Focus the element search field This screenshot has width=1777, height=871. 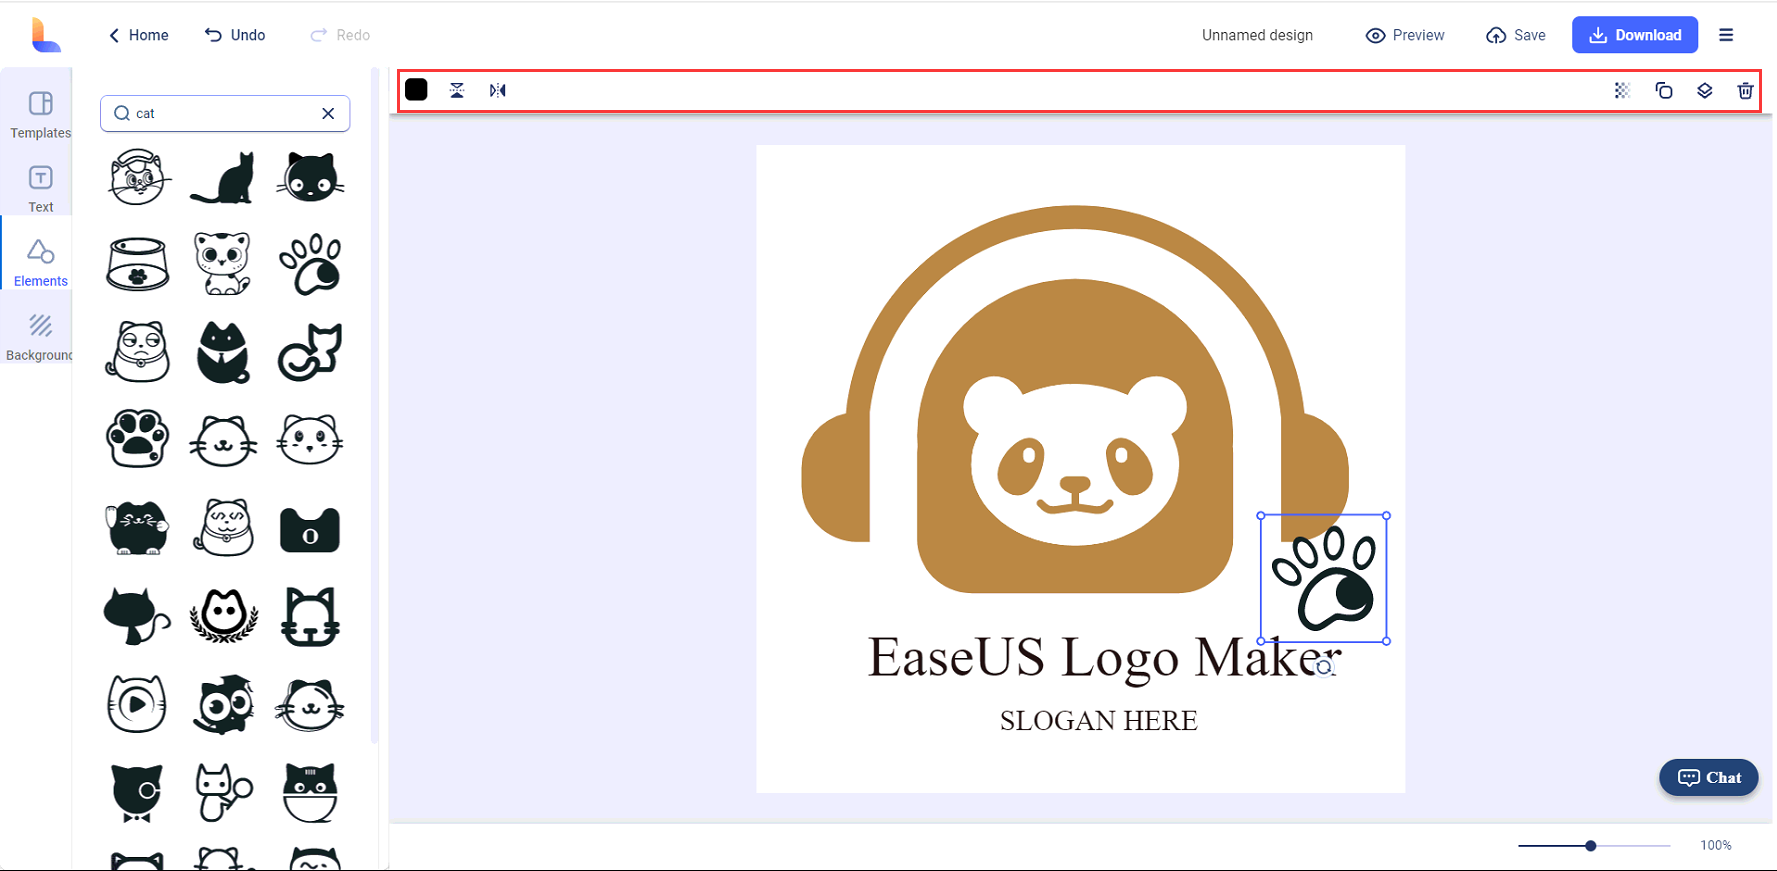click(x=225, y=113)
